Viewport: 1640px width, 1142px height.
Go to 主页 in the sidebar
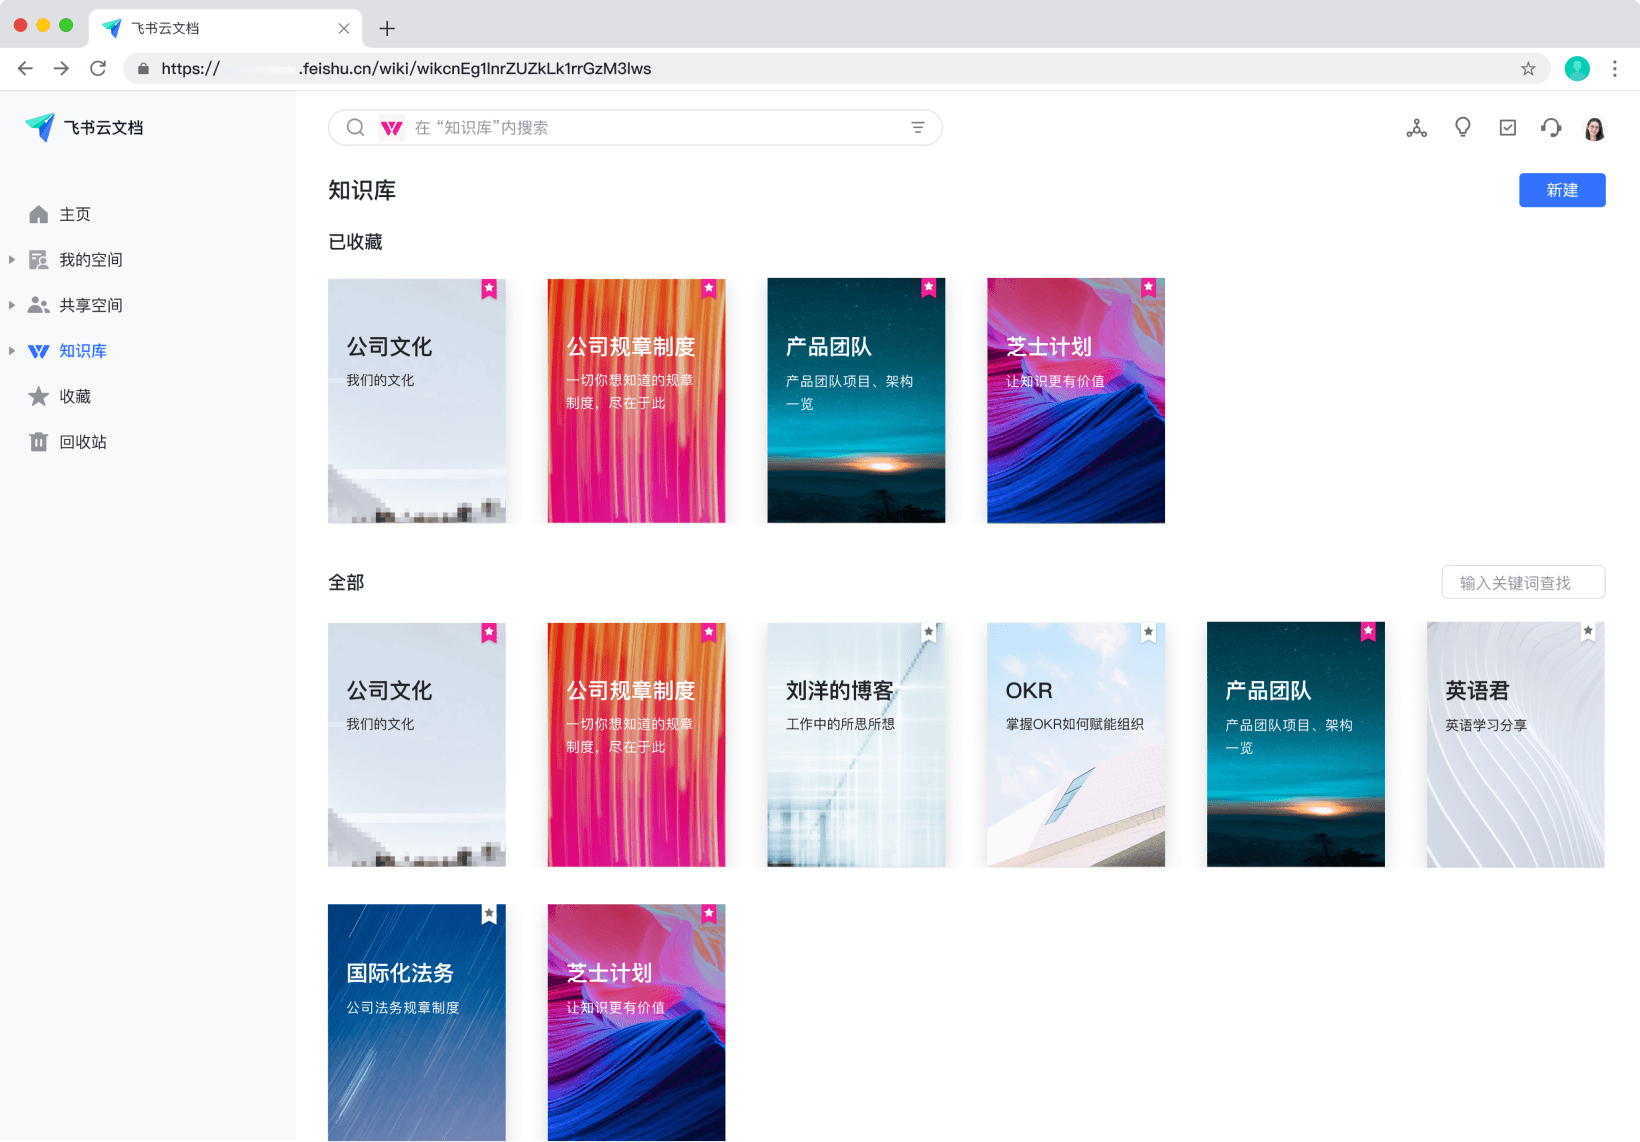tap(74, 215)
